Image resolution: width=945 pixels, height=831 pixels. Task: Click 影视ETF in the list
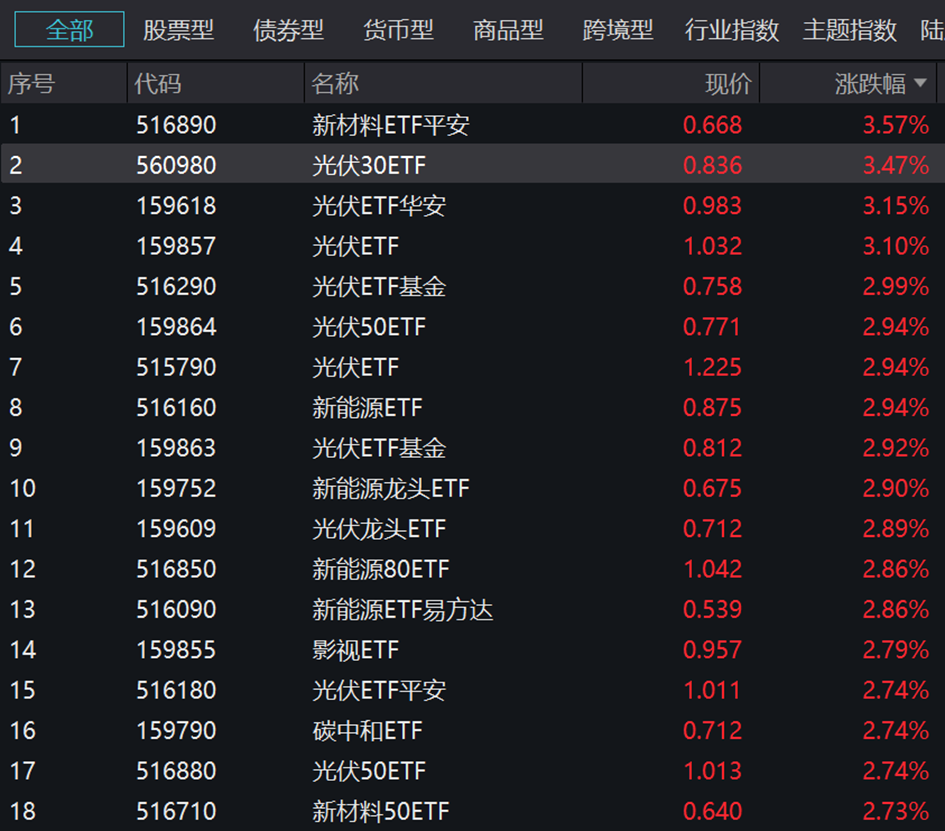point(356,650)
